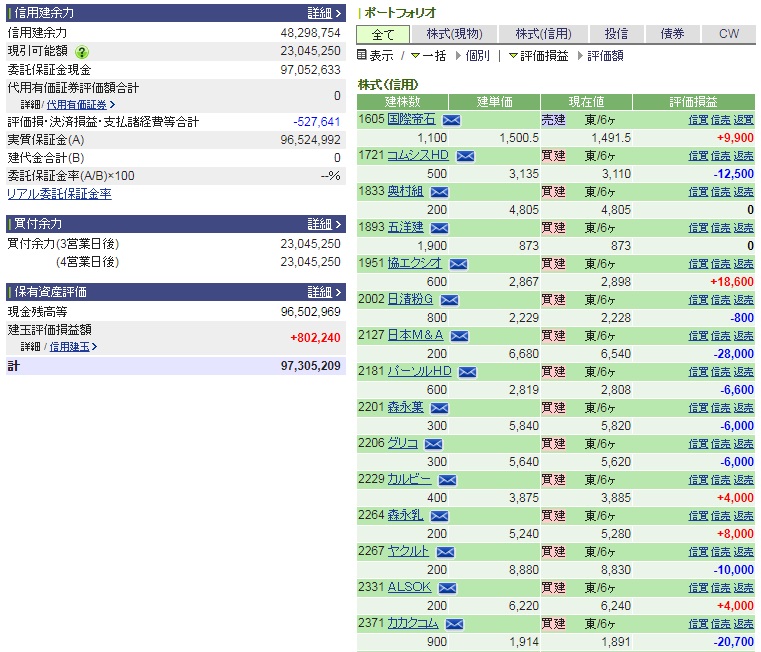Switch to the CW tab
The width and height of the screenshot is (761, 652).
click(728, 34)
